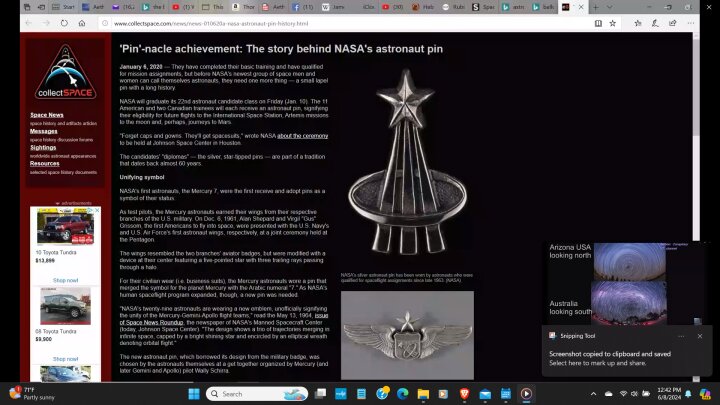
Task: Open Brave browser from the taskbar
Action: [464, 394]
